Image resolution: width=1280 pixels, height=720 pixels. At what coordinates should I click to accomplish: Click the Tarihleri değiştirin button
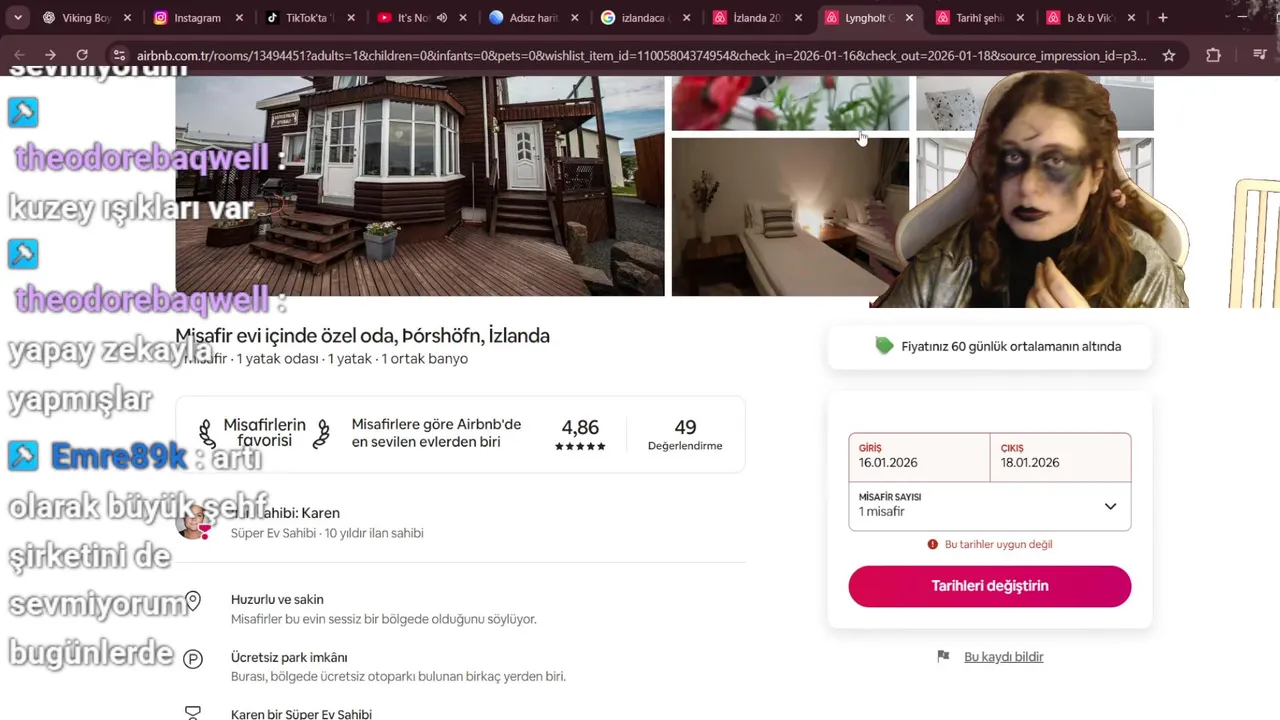(x=990, y=586)
